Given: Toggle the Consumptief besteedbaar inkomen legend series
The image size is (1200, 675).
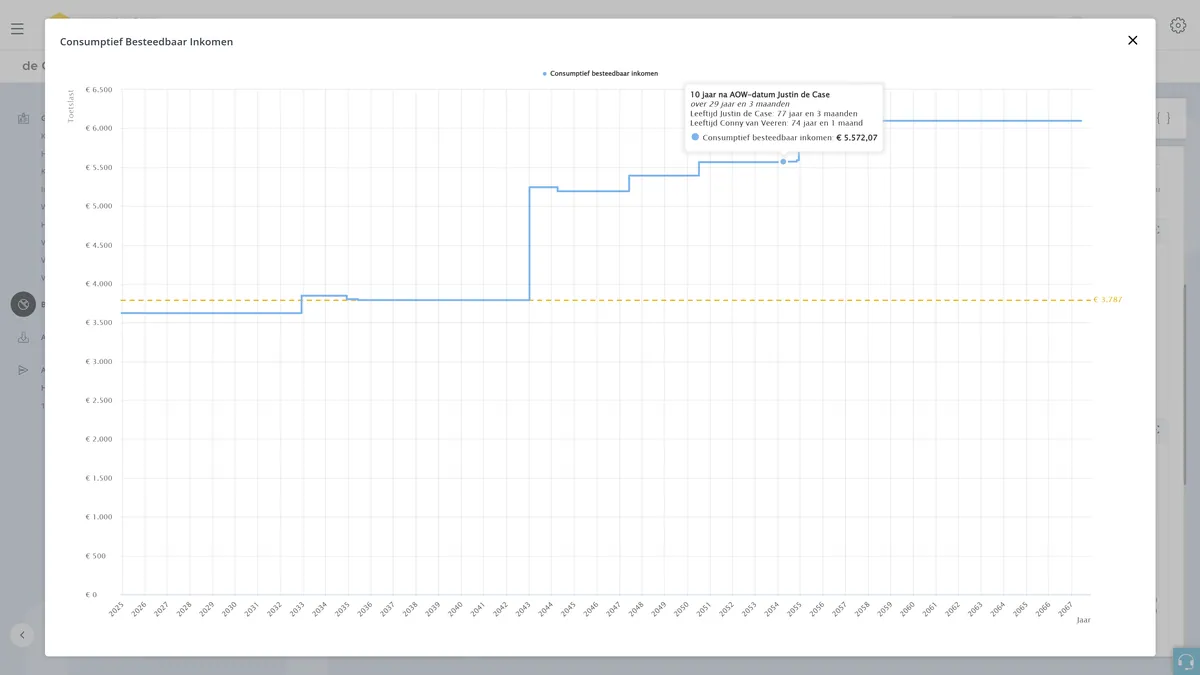Looking at the screenshot, I should click(x=600, y=73).
